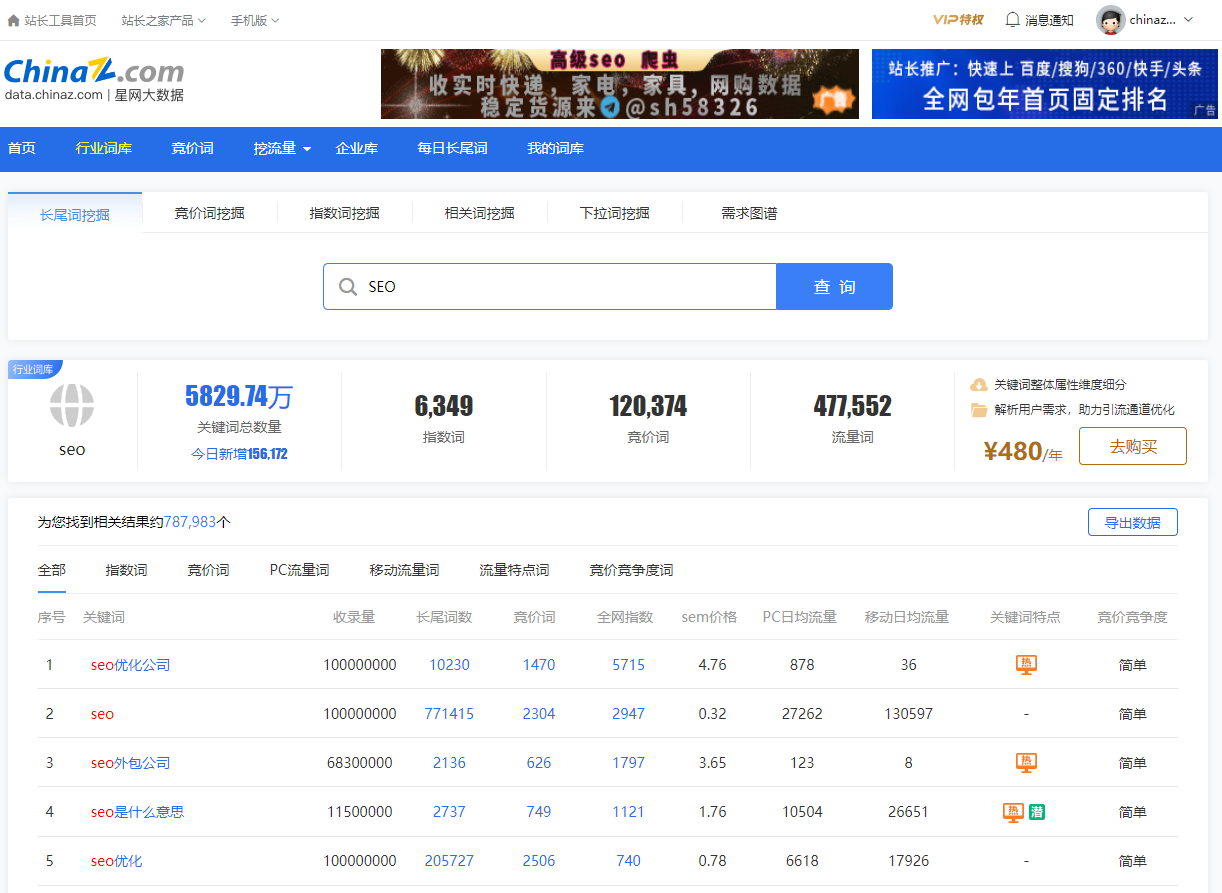Click long-tail count 771415
Viewport: 1222px width, 893px height.
tap(449, 714)
